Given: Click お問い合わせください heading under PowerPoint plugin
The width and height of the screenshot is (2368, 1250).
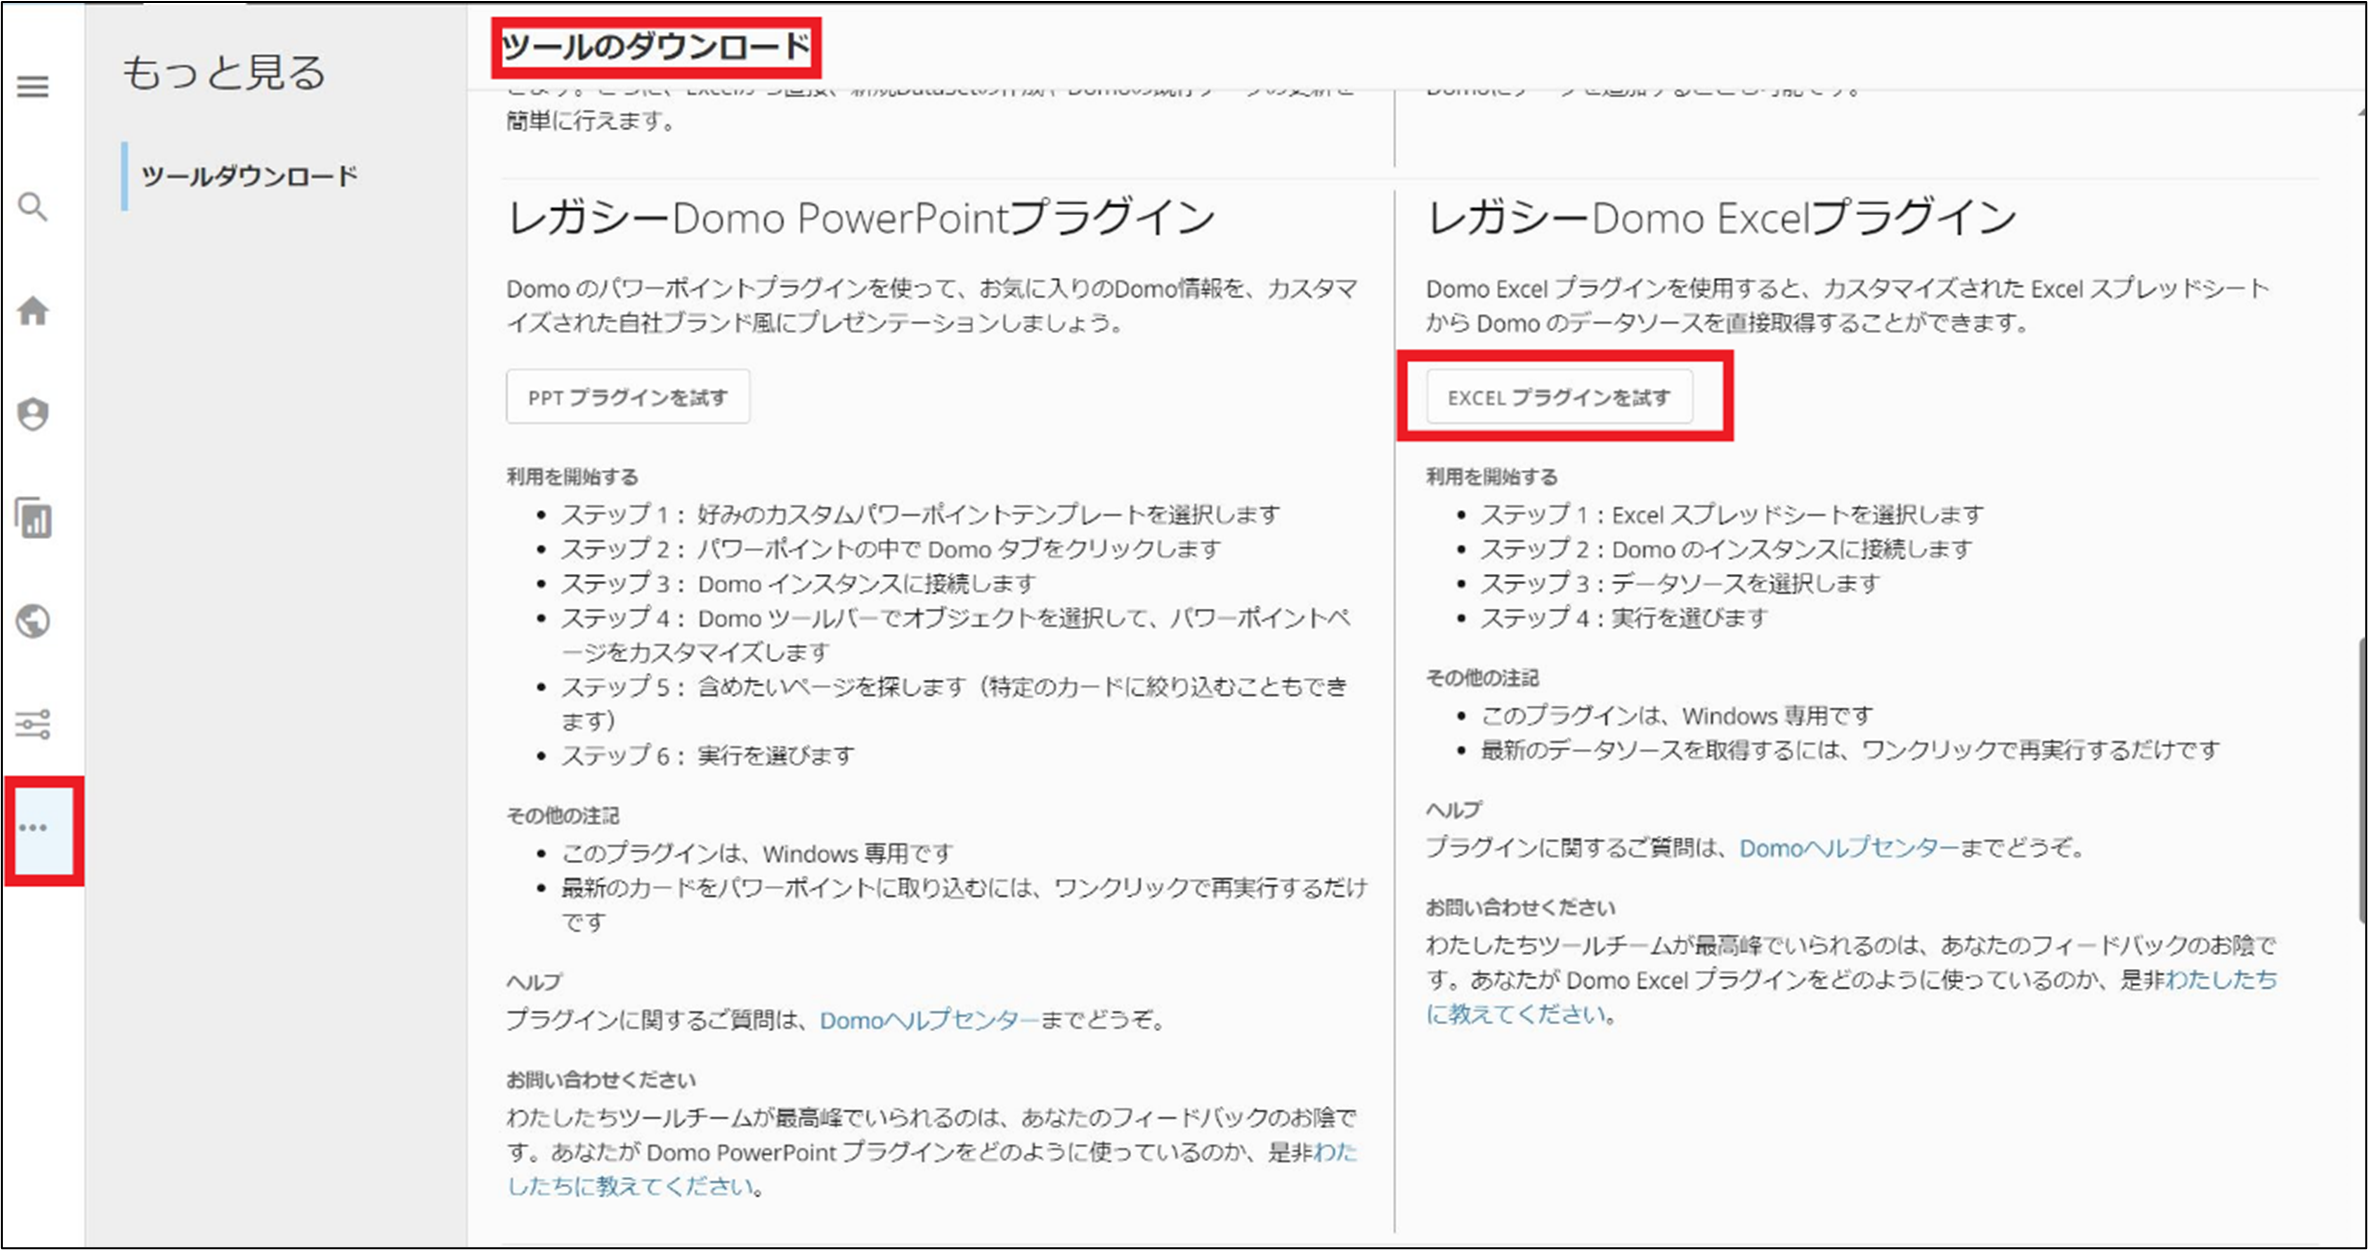Looking at the screenshot, I should tap(601, 1079).
